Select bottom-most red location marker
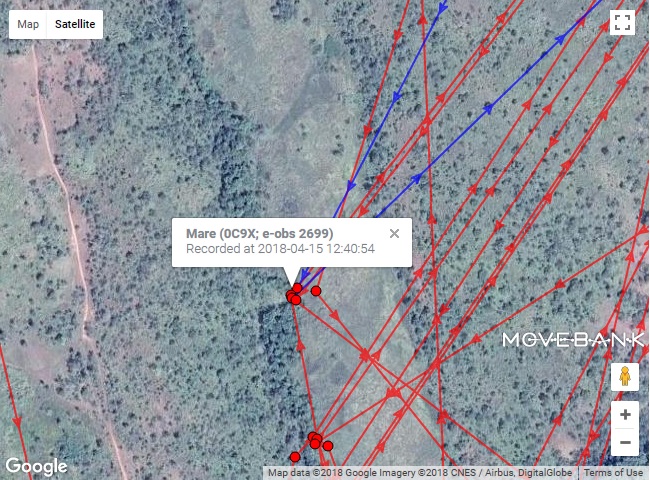The height and width of the screenshot is (480, 650). pyautogui.click(x=295, y=457)
